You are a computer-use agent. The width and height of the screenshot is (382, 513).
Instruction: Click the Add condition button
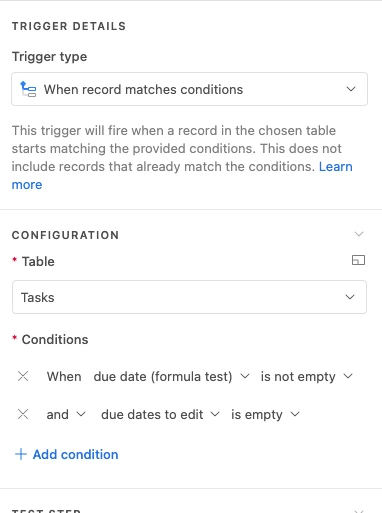(67, 454)
